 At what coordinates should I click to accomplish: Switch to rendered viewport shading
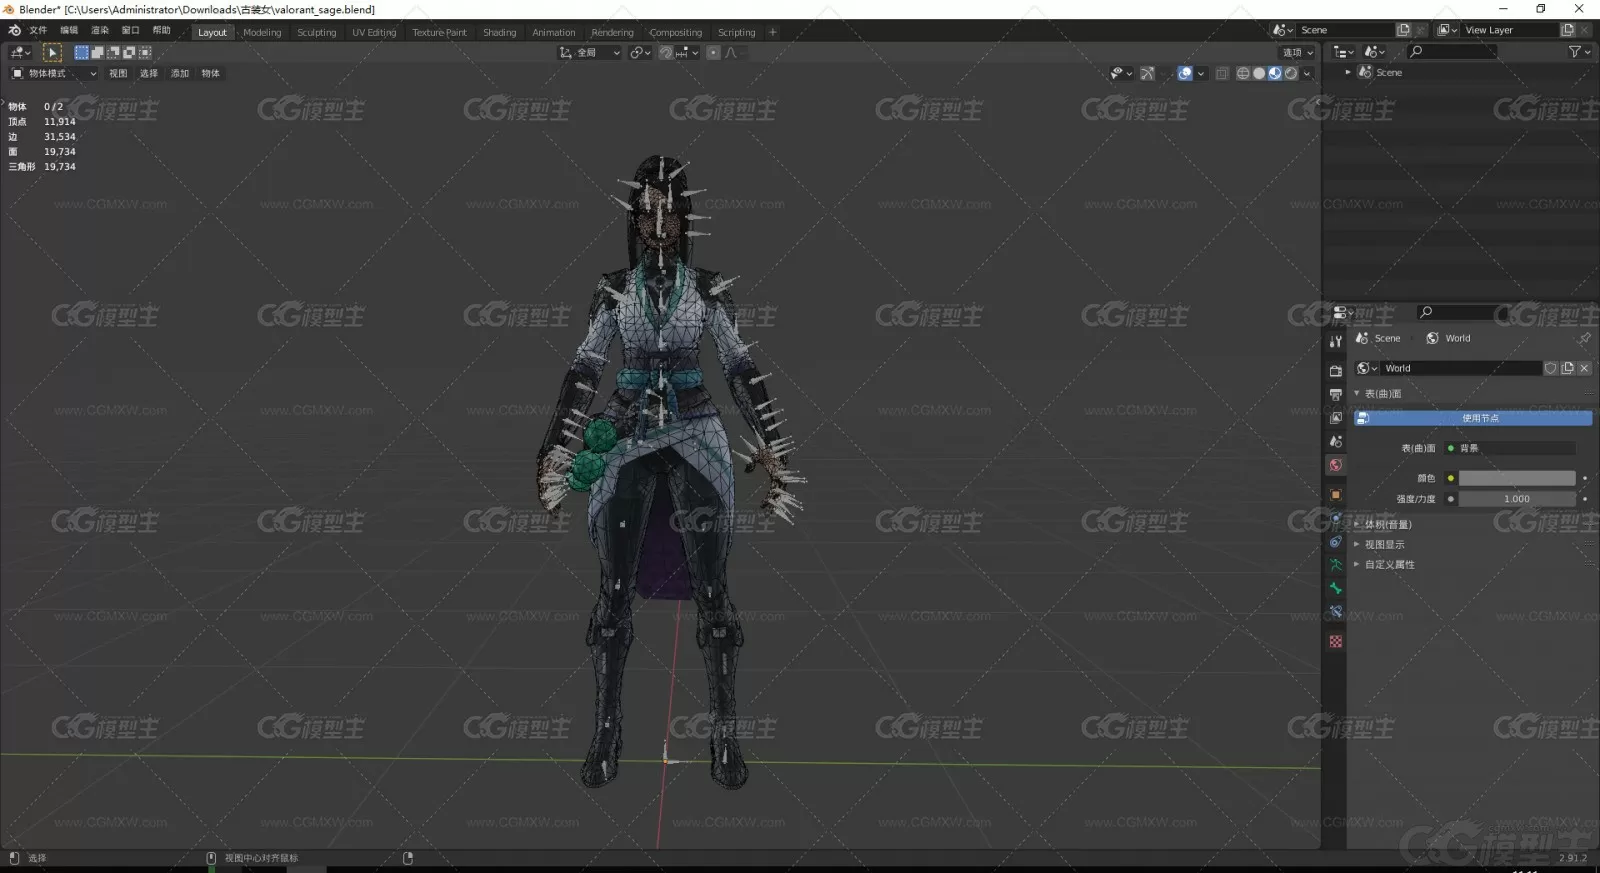pyautogui.click(x=1291, y=73)
